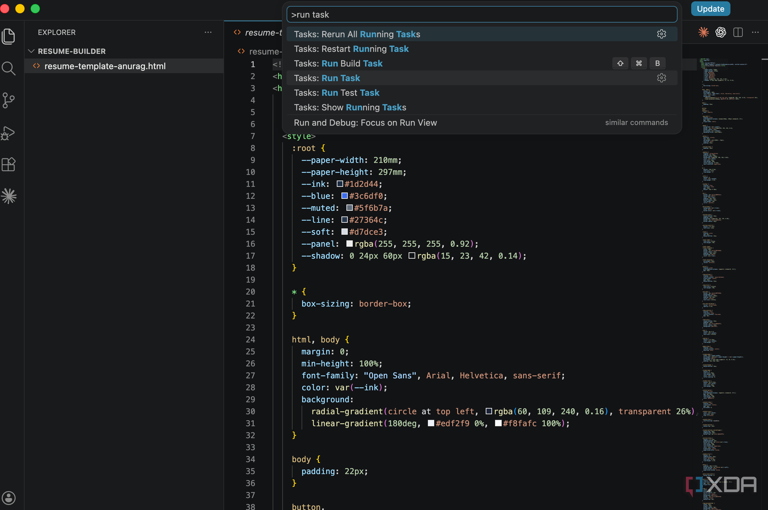Click the gear icon for Tasks: Run Task

coord(661,78)
